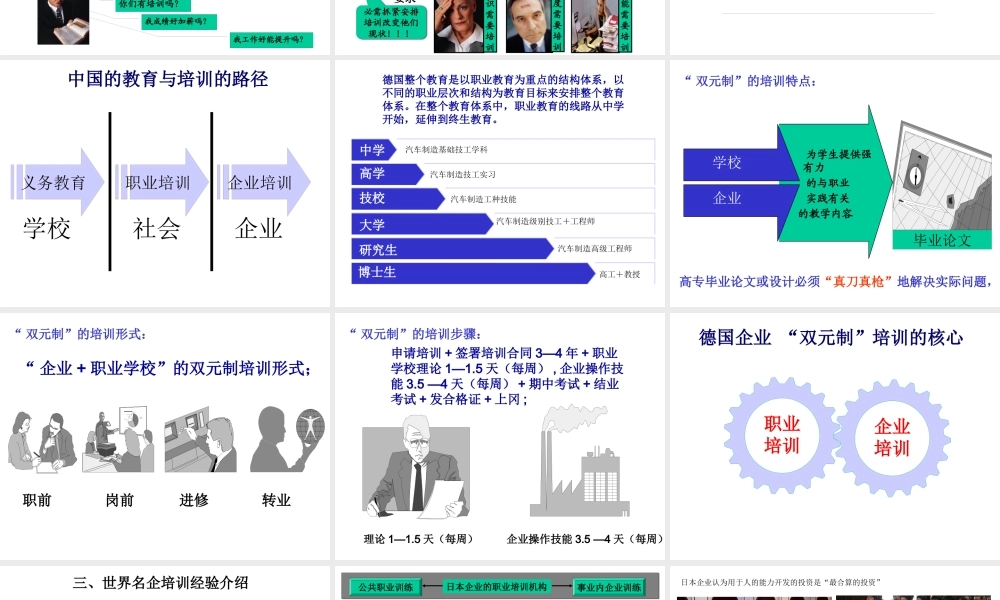Click the green box 我工作好能提升吗?
The image size is (1000, 600).
pyautogui.click(x=271, y=40)
